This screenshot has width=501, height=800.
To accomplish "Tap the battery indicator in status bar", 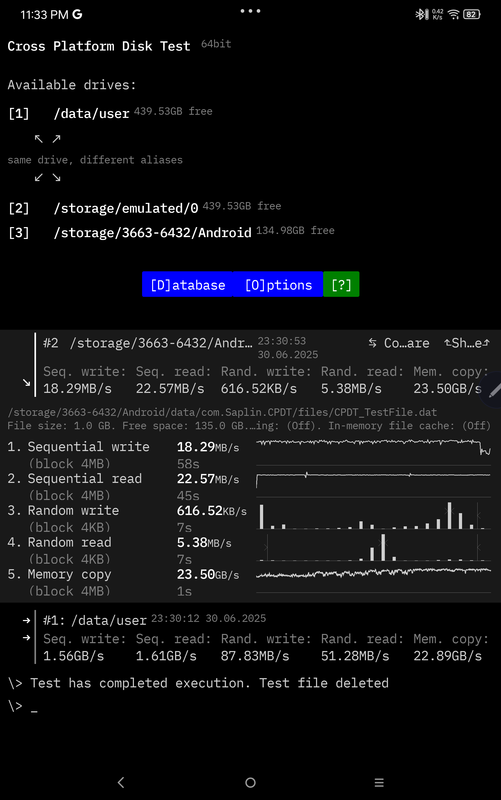I will click(x=471, y=14).
